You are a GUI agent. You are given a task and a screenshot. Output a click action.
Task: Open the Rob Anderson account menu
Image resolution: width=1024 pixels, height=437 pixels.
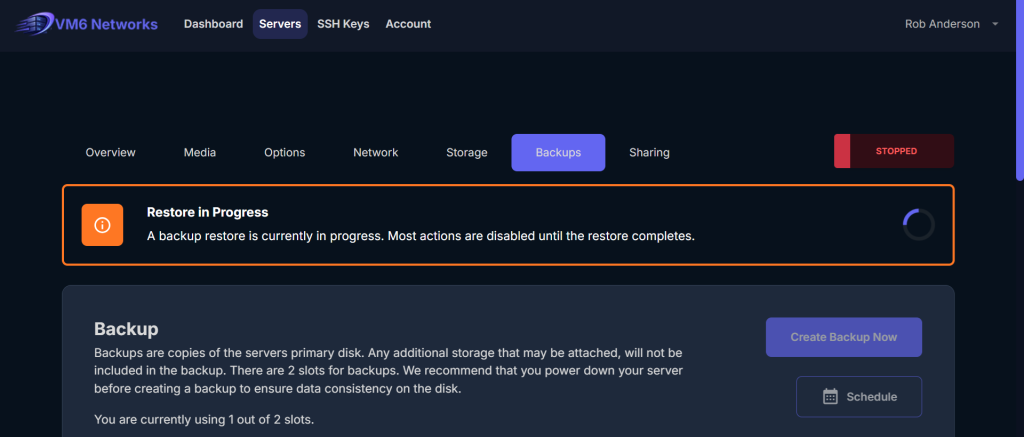coord(943,24)
